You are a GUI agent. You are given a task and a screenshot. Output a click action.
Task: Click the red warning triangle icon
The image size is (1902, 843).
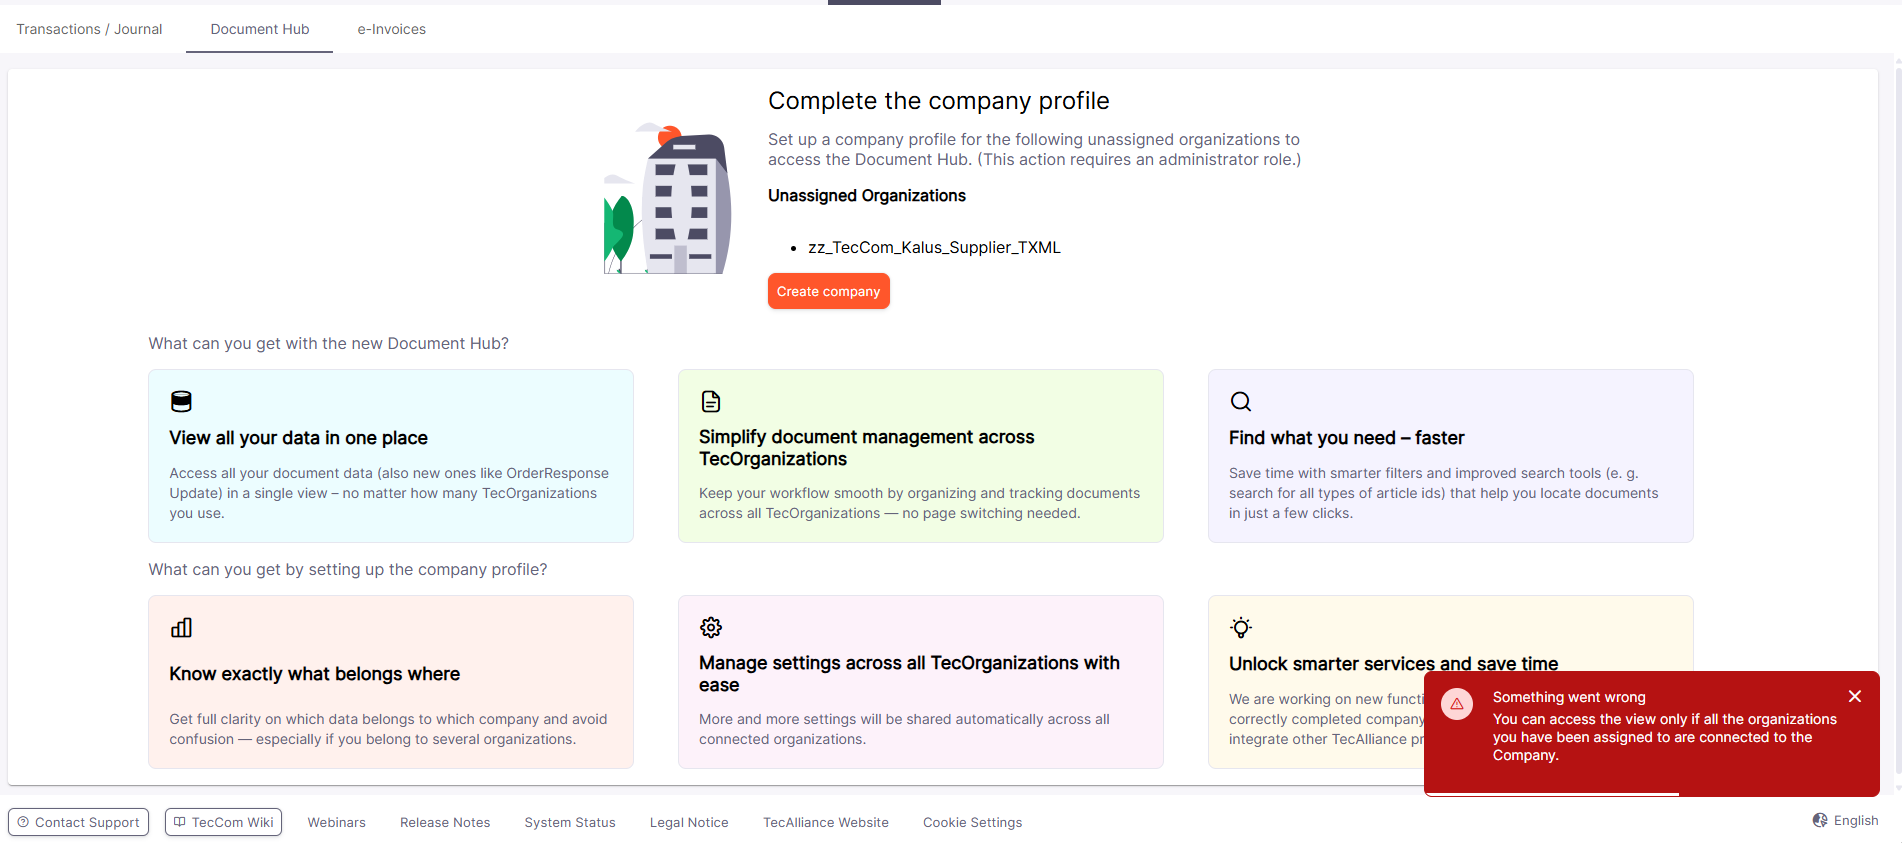click(x=1457, y=704)
